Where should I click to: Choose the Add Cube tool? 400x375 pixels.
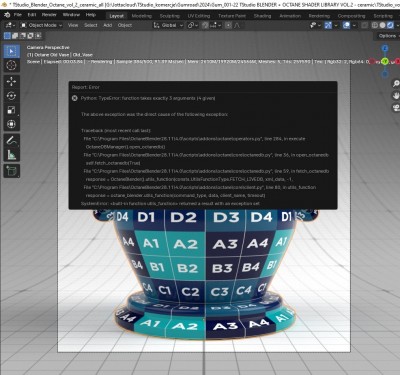click(x=11, y=171)
